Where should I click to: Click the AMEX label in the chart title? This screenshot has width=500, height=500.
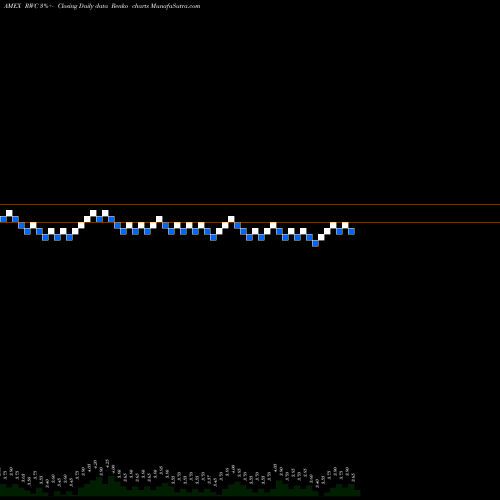pos(12,6)
